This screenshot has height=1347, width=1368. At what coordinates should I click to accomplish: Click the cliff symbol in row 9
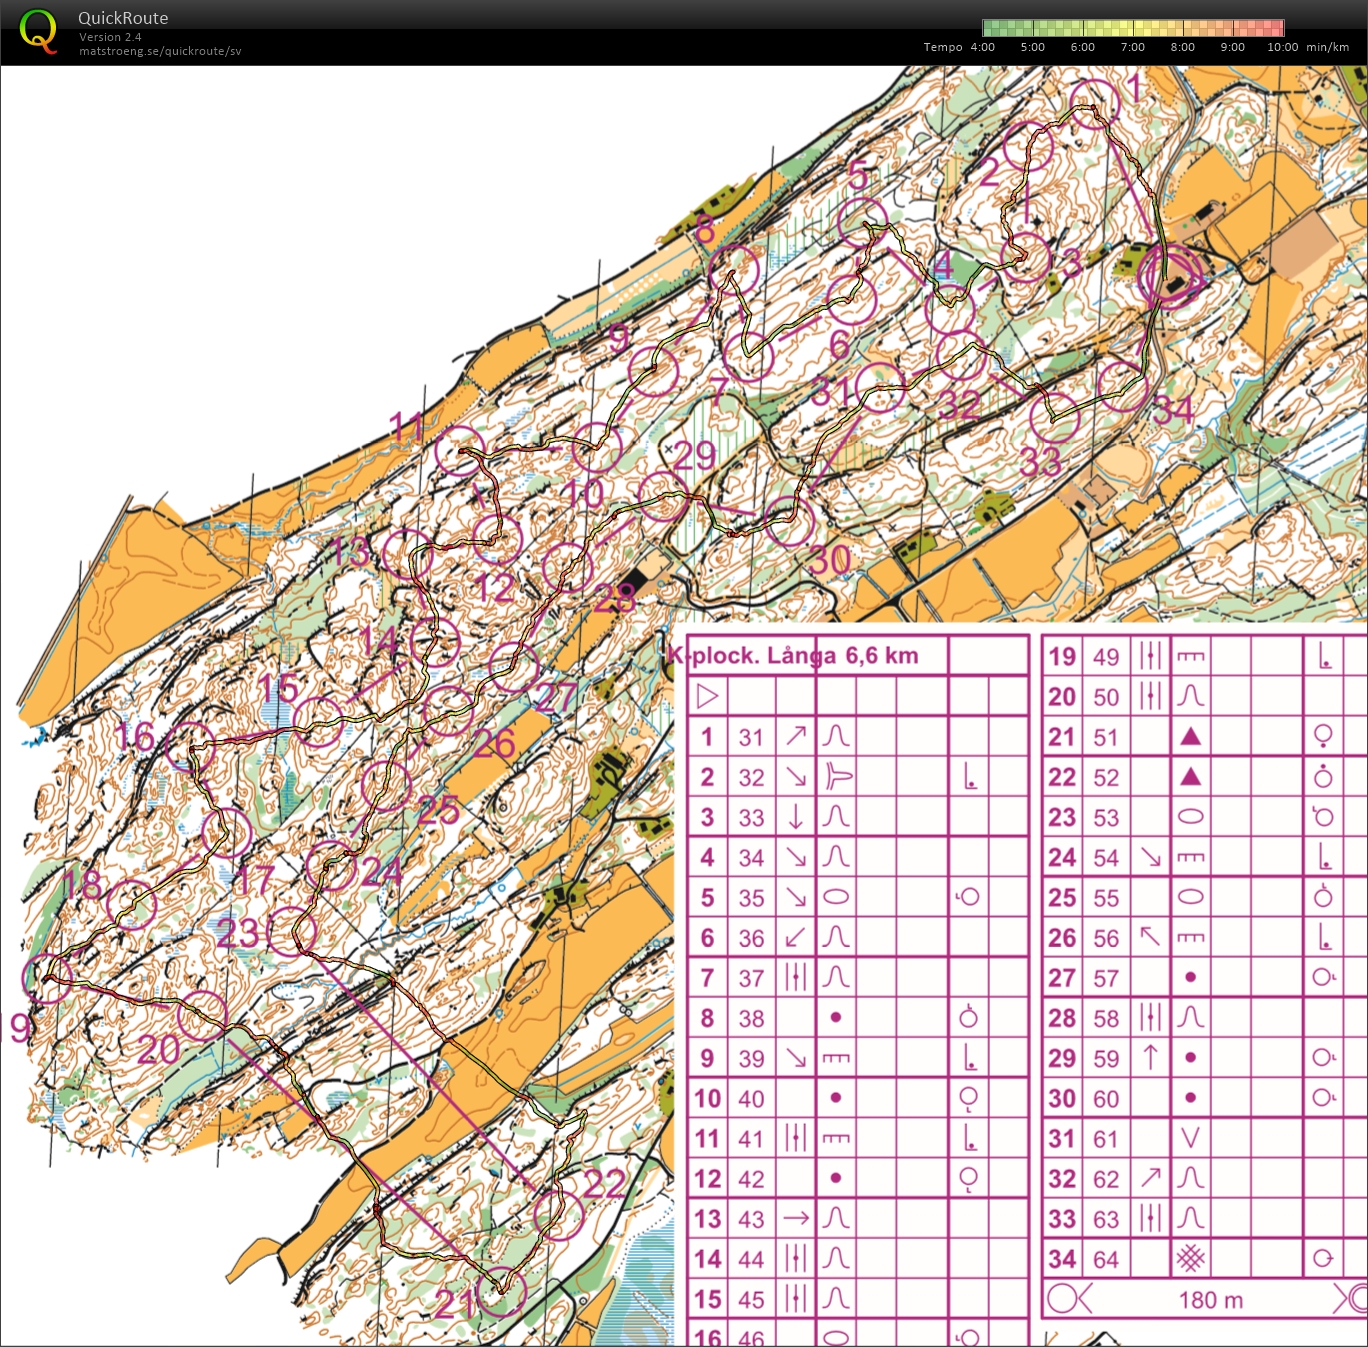(836, 1058)
